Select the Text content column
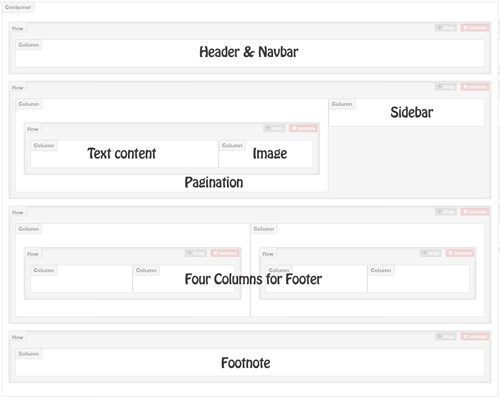Screen dimensions: 500x400 coord(124,154)
